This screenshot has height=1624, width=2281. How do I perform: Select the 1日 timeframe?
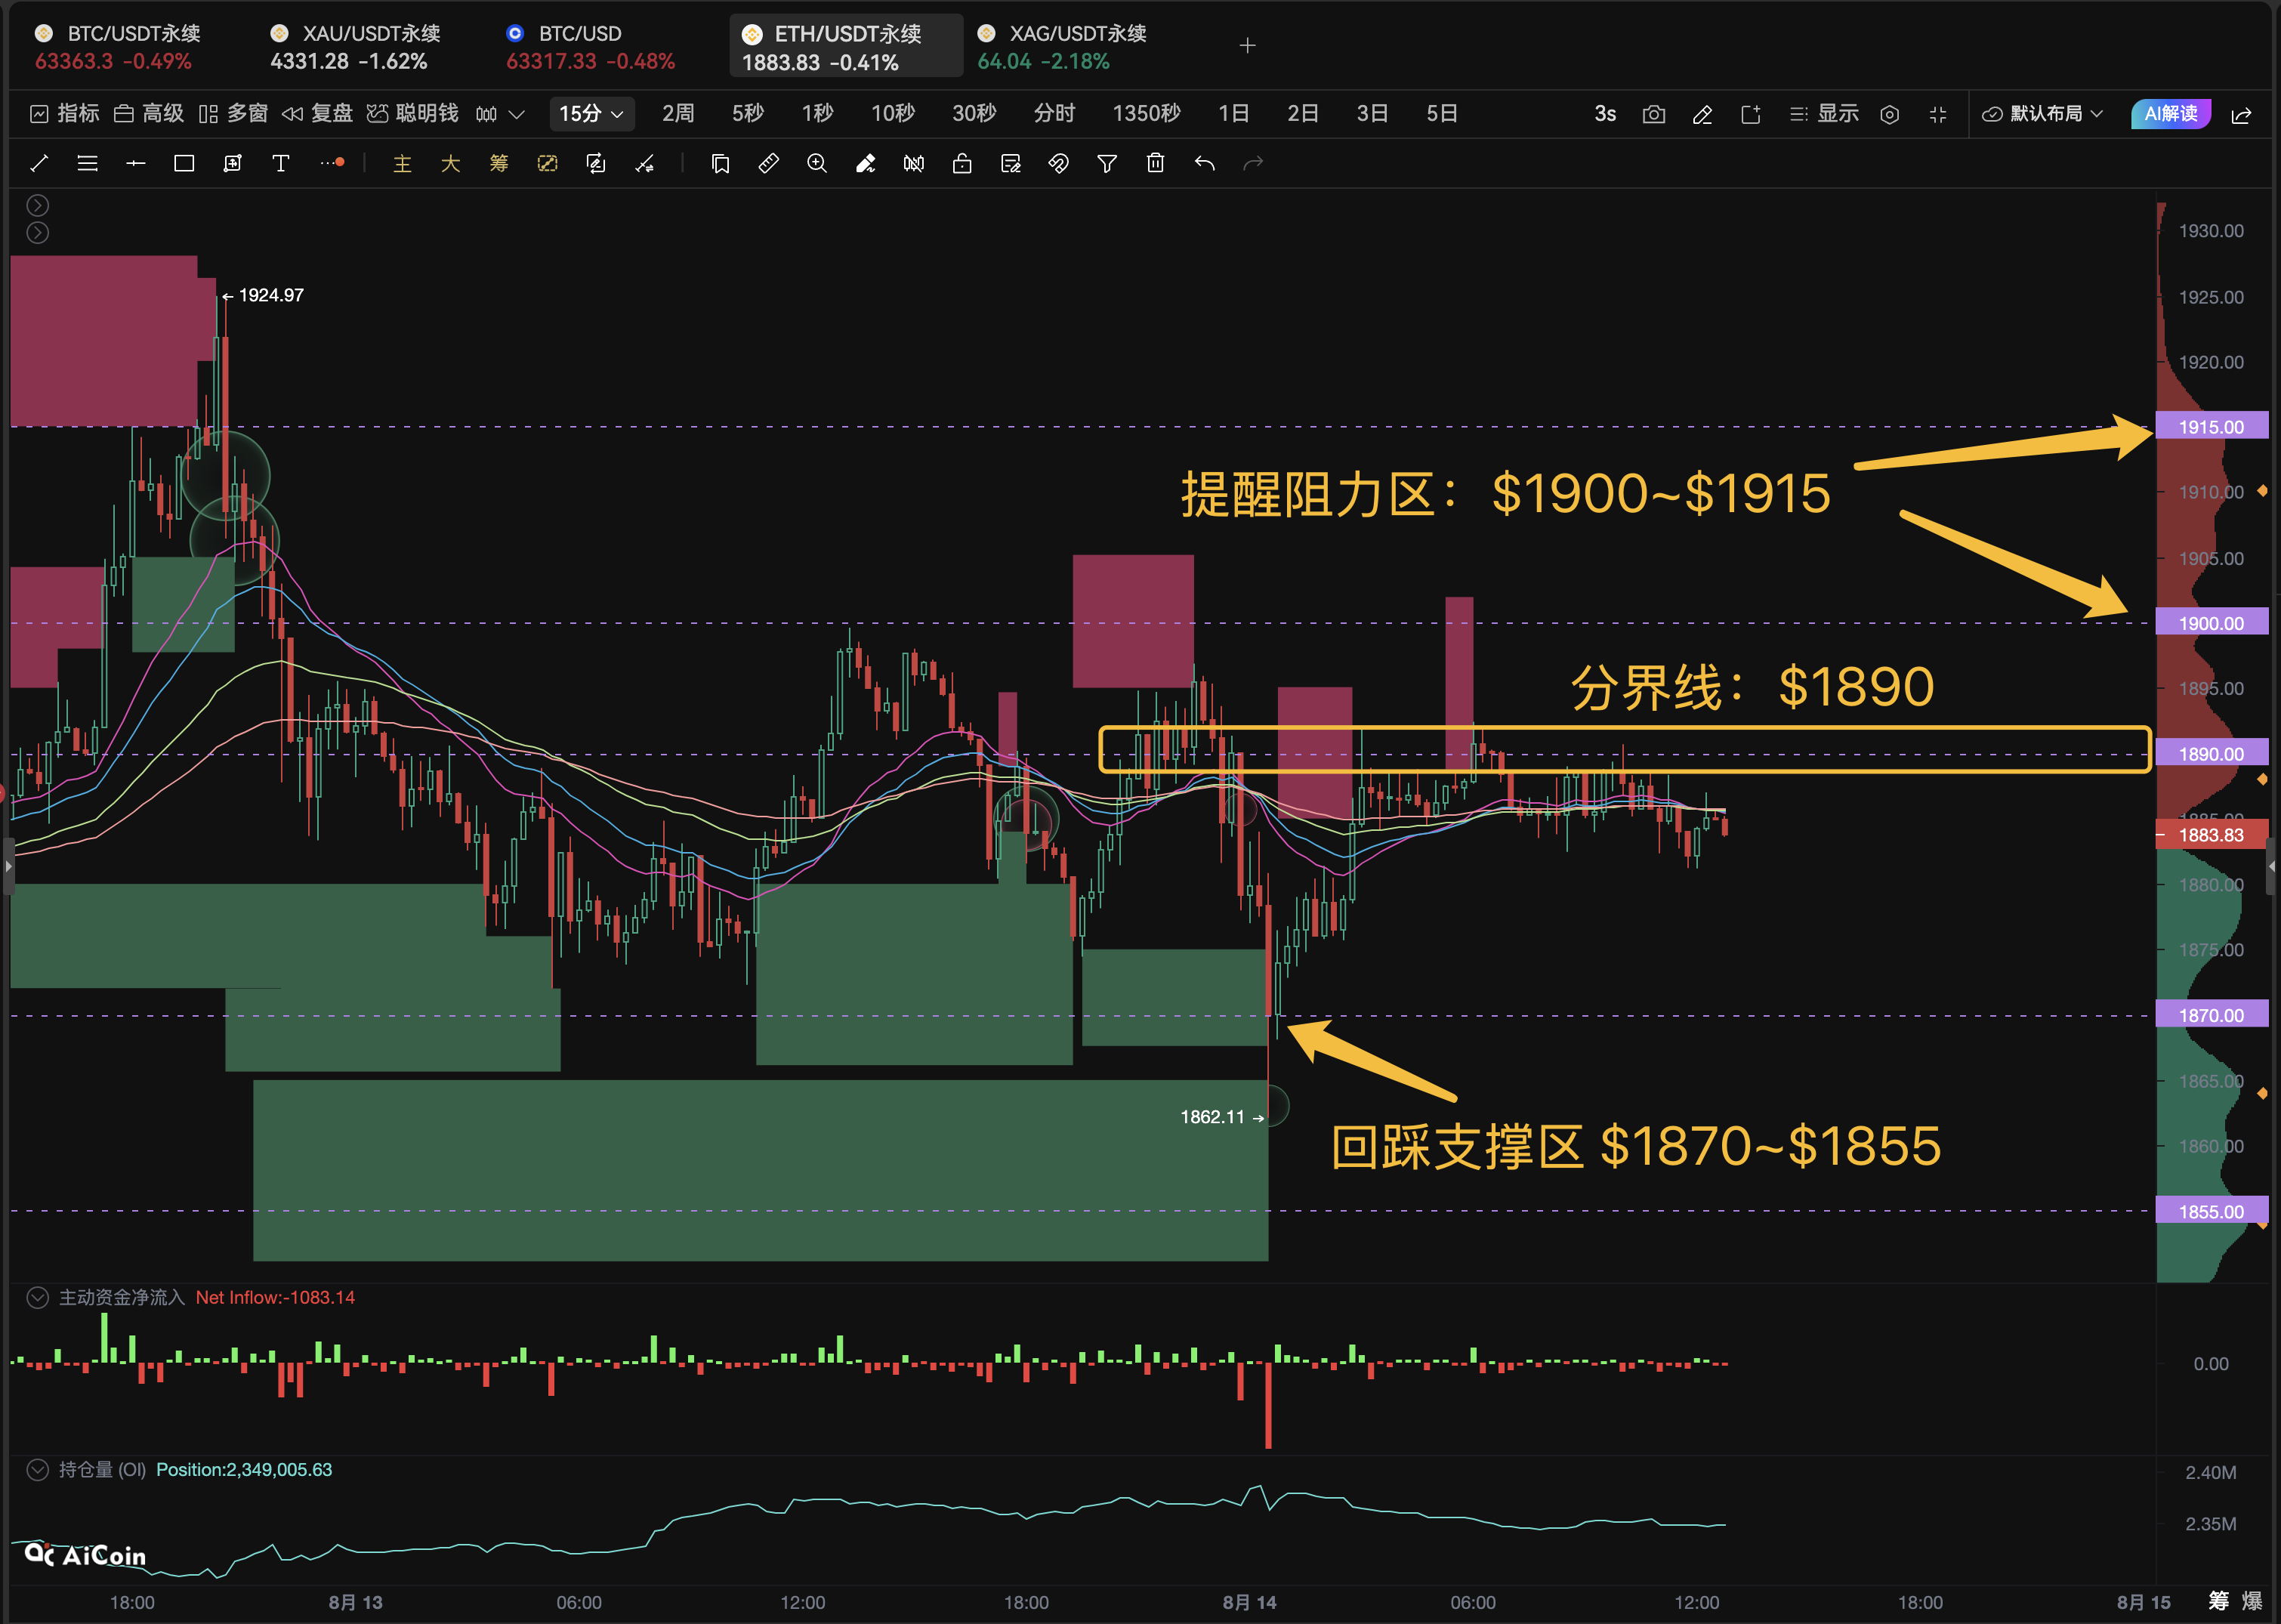[x=1233, y=114]
